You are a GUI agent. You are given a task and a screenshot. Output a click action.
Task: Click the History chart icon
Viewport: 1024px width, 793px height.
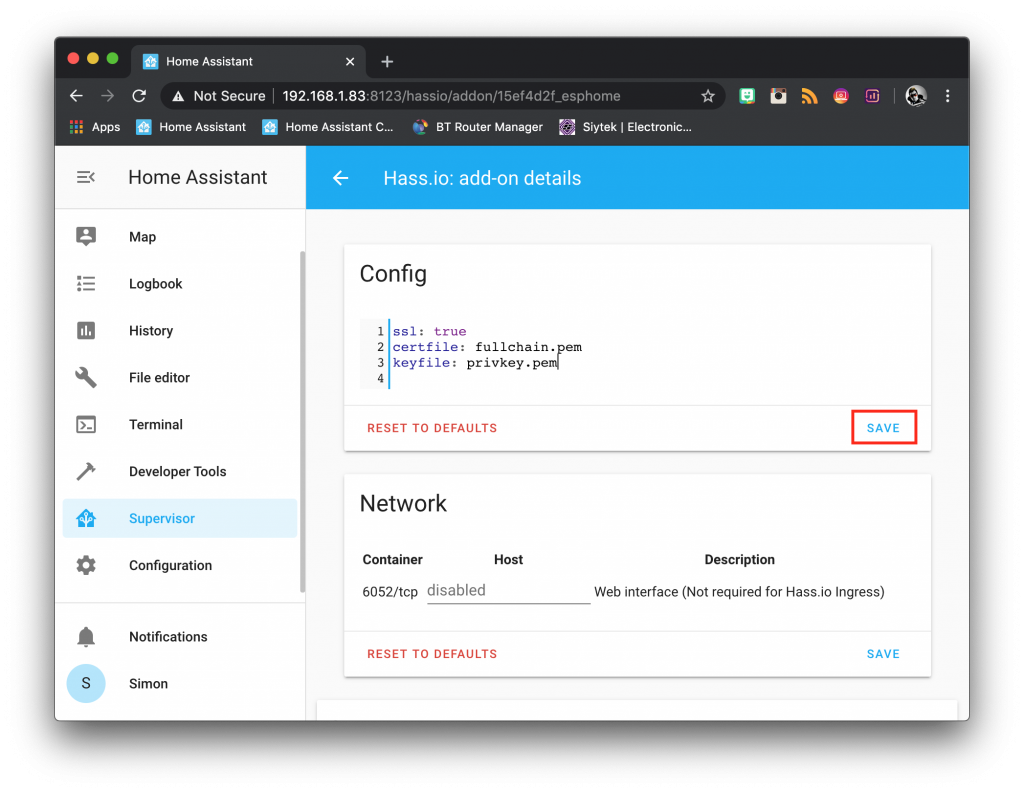pos(86,331)
